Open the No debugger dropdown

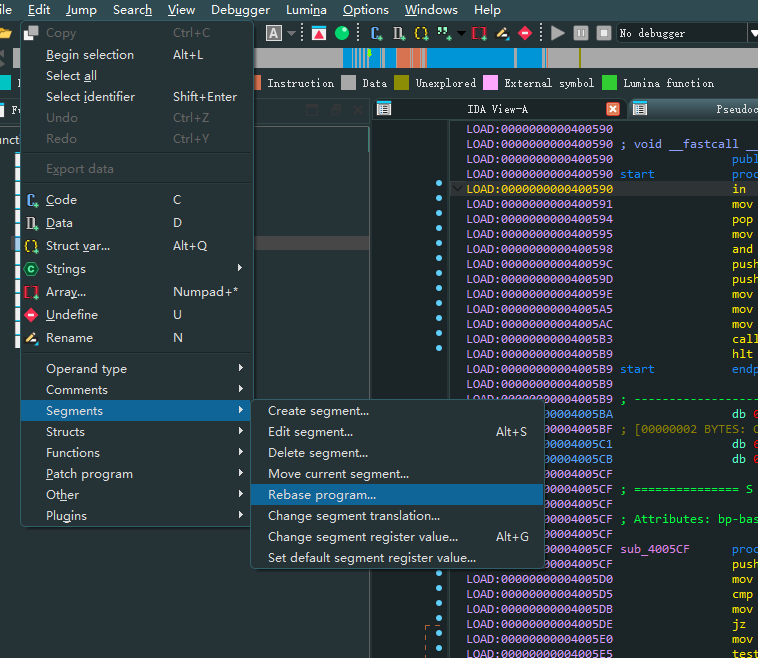pyautogui.click(x=752, y=33)
